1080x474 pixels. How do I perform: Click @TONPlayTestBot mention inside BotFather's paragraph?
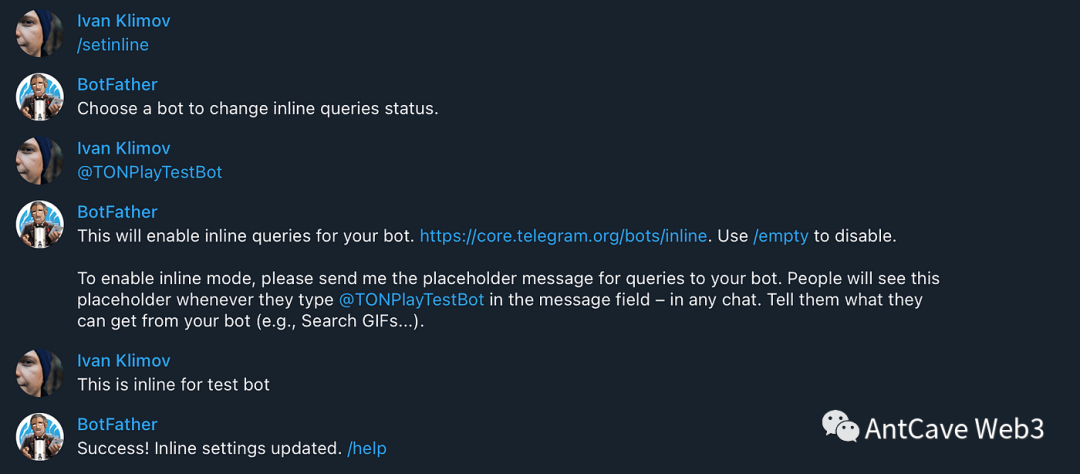tap(412, 299)
